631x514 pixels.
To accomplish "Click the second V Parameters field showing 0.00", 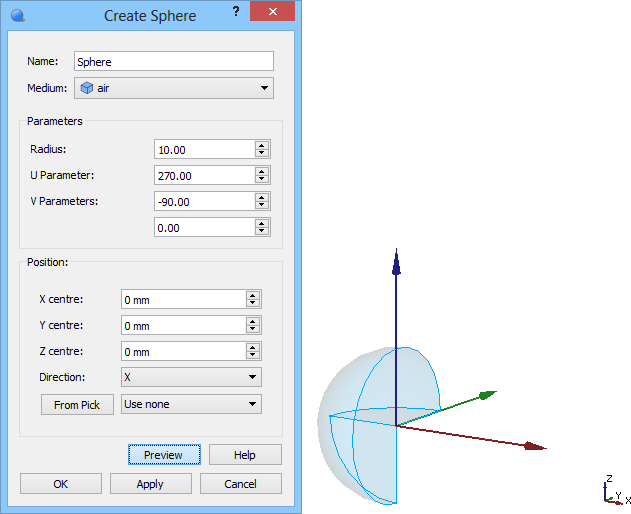I will click(x=204, y=227).
